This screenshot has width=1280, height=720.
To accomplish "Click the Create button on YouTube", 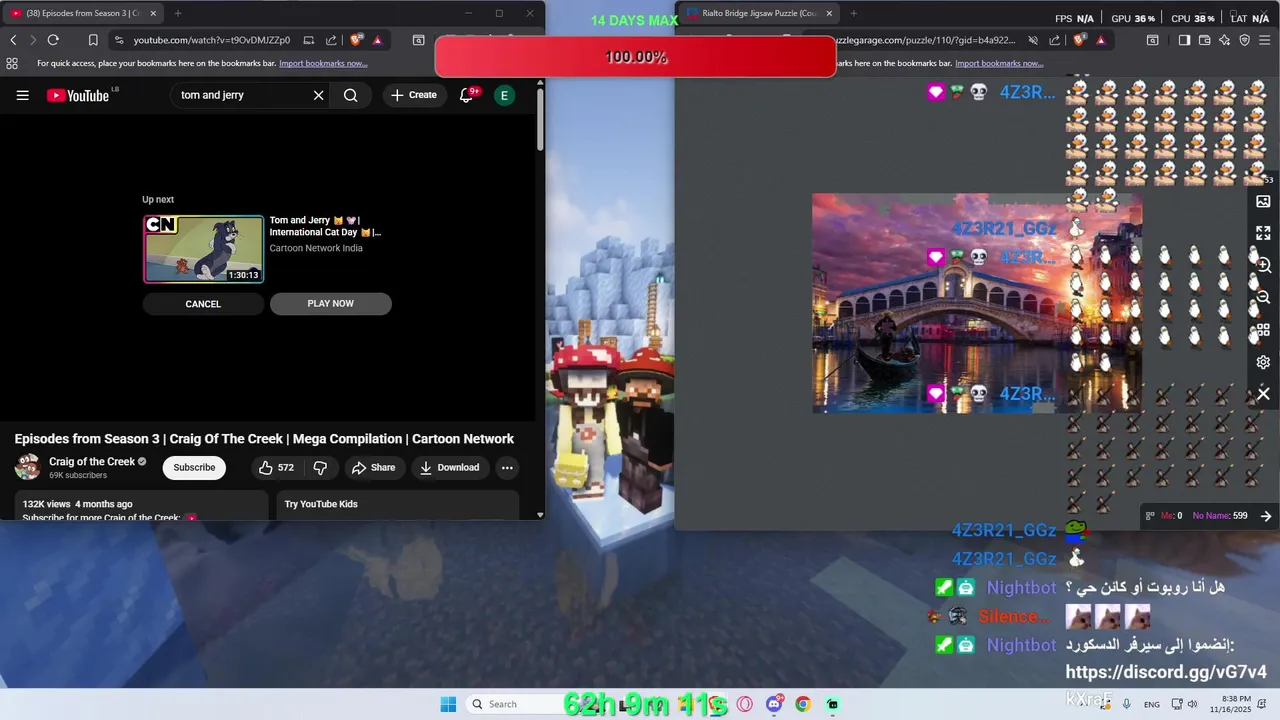I will [x=414, y=95].
